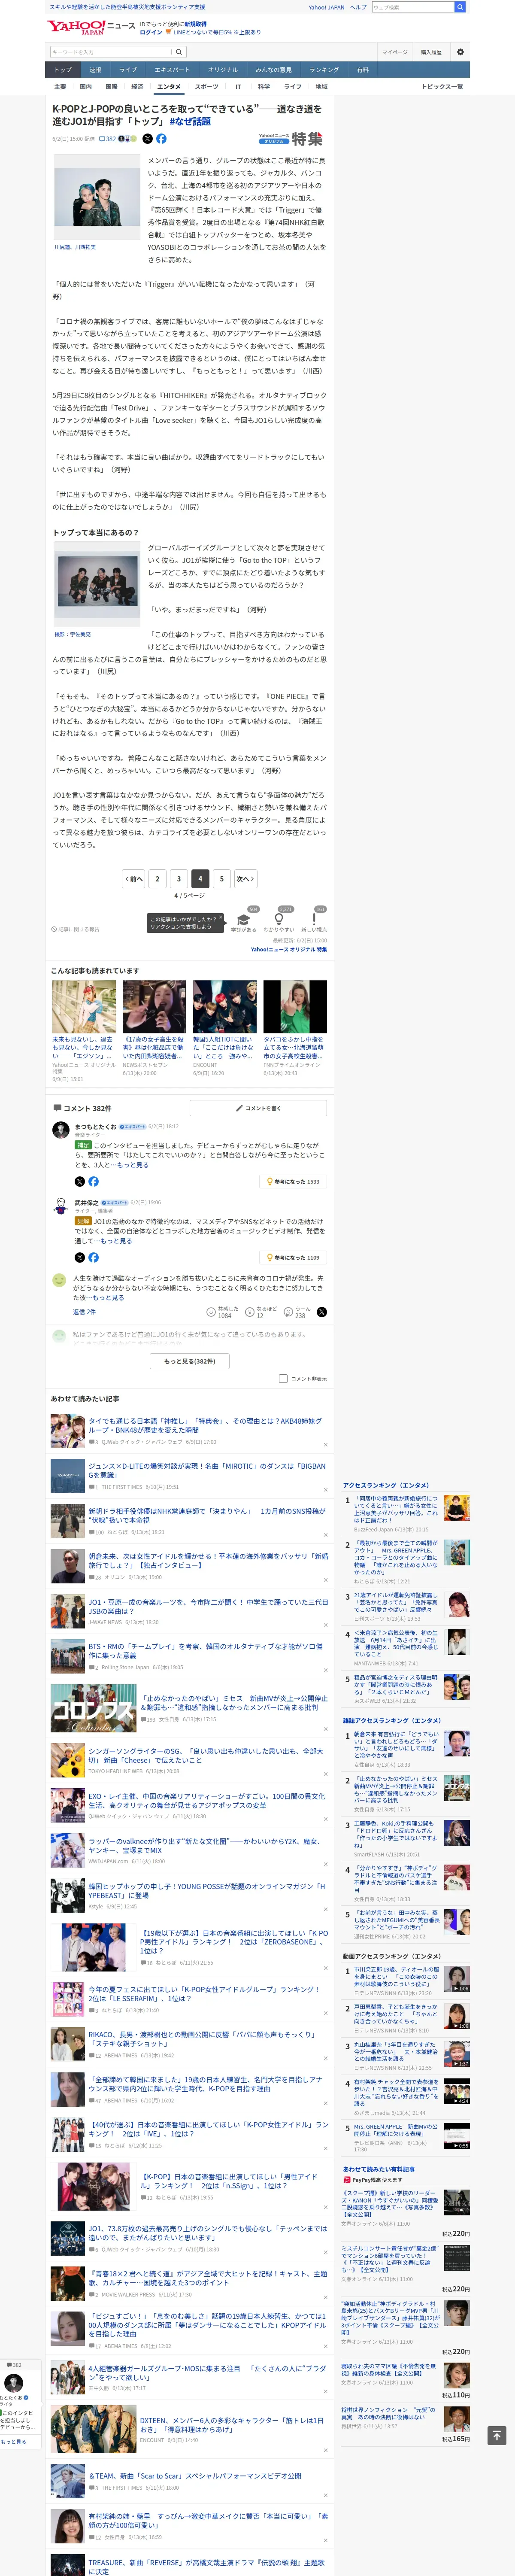The image size is (515, 2576).
Task: Expand まつもとたくお's comment with もっと見る
Action: click(132, 1165)
